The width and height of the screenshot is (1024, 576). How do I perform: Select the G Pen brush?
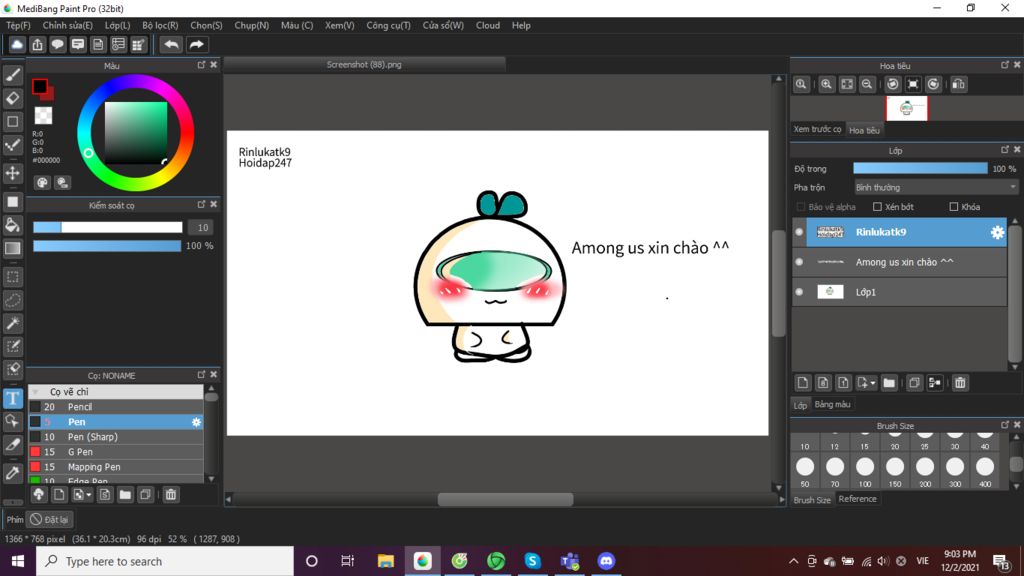116,452
